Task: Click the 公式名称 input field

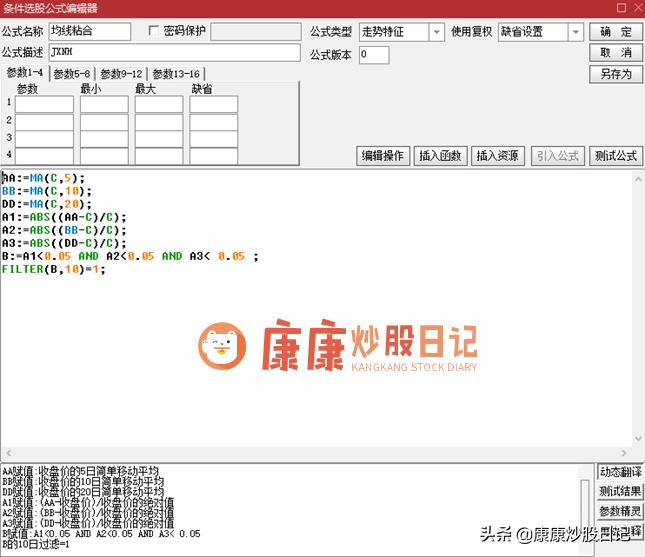Action: [90, 31]
